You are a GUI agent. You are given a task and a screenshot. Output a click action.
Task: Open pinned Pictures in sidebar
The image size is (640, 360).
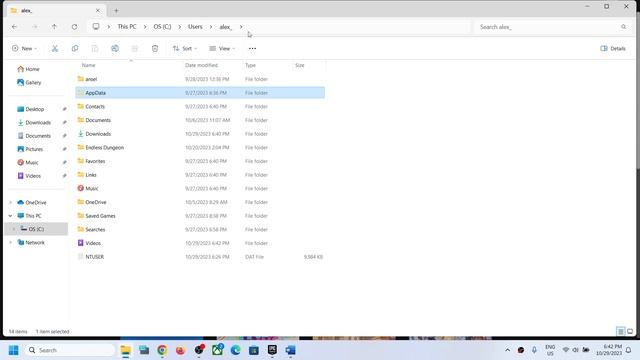(34, 149)
